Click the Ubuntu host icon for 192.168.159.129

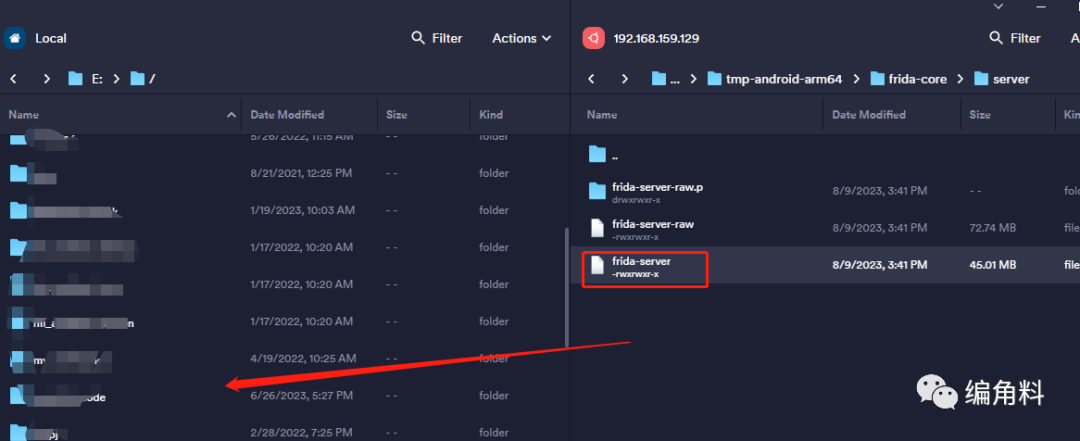(593, 38)
